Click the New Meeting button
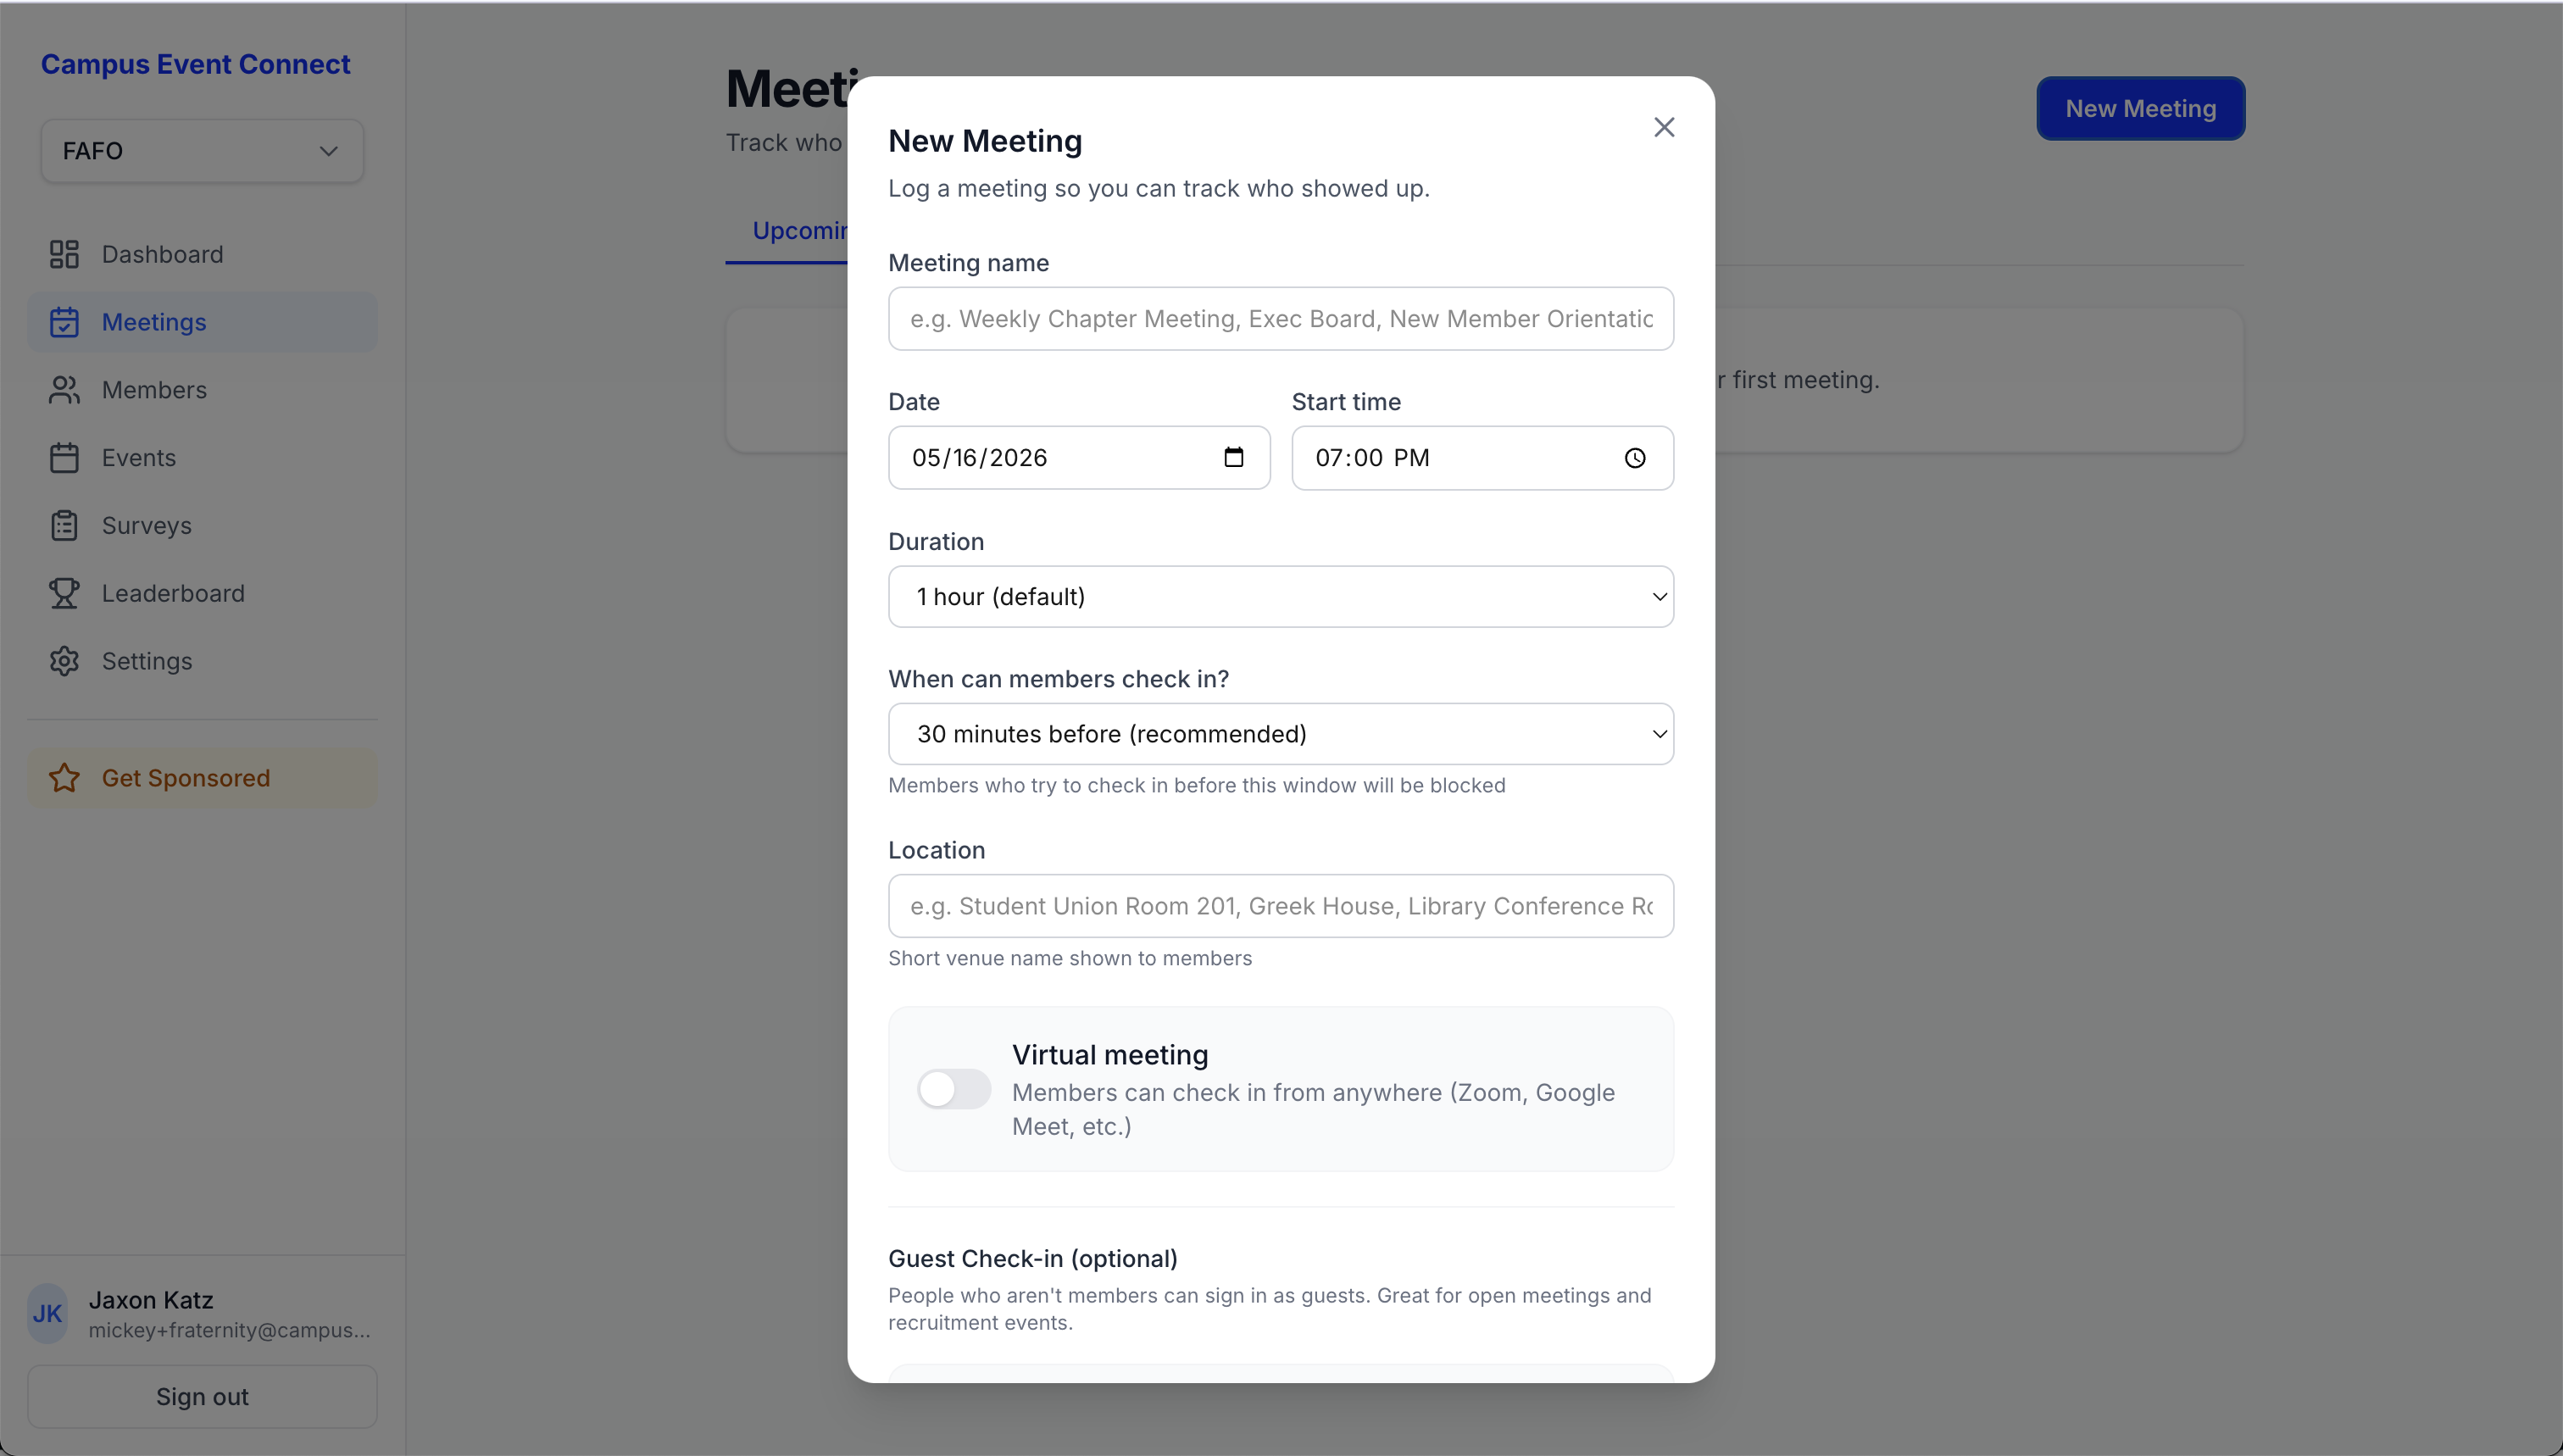Screen dimensions: 2563x1456 (2140, 108)
